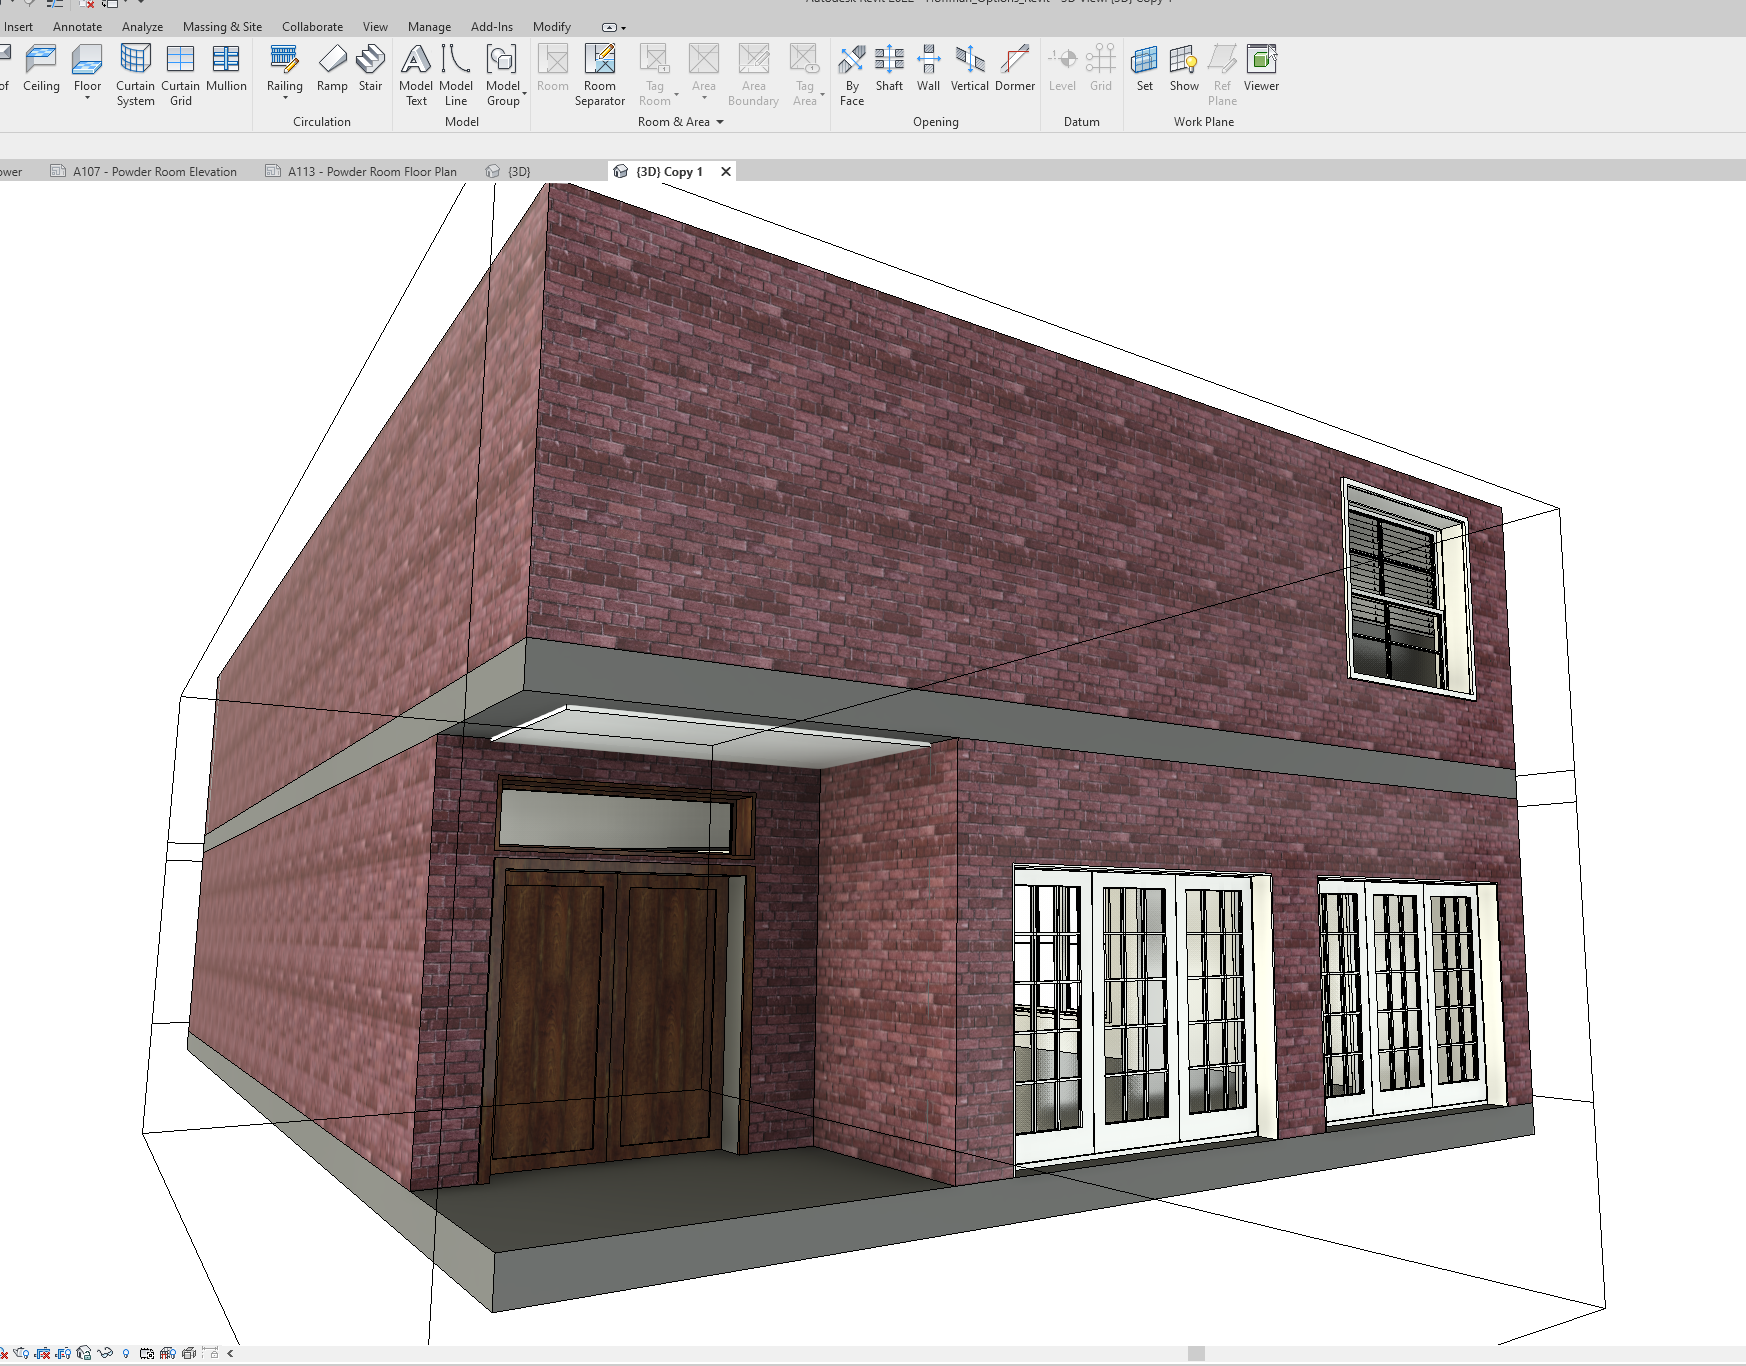
Task: Open Temporary View Properties in status bar
Action: [147, 1353]
